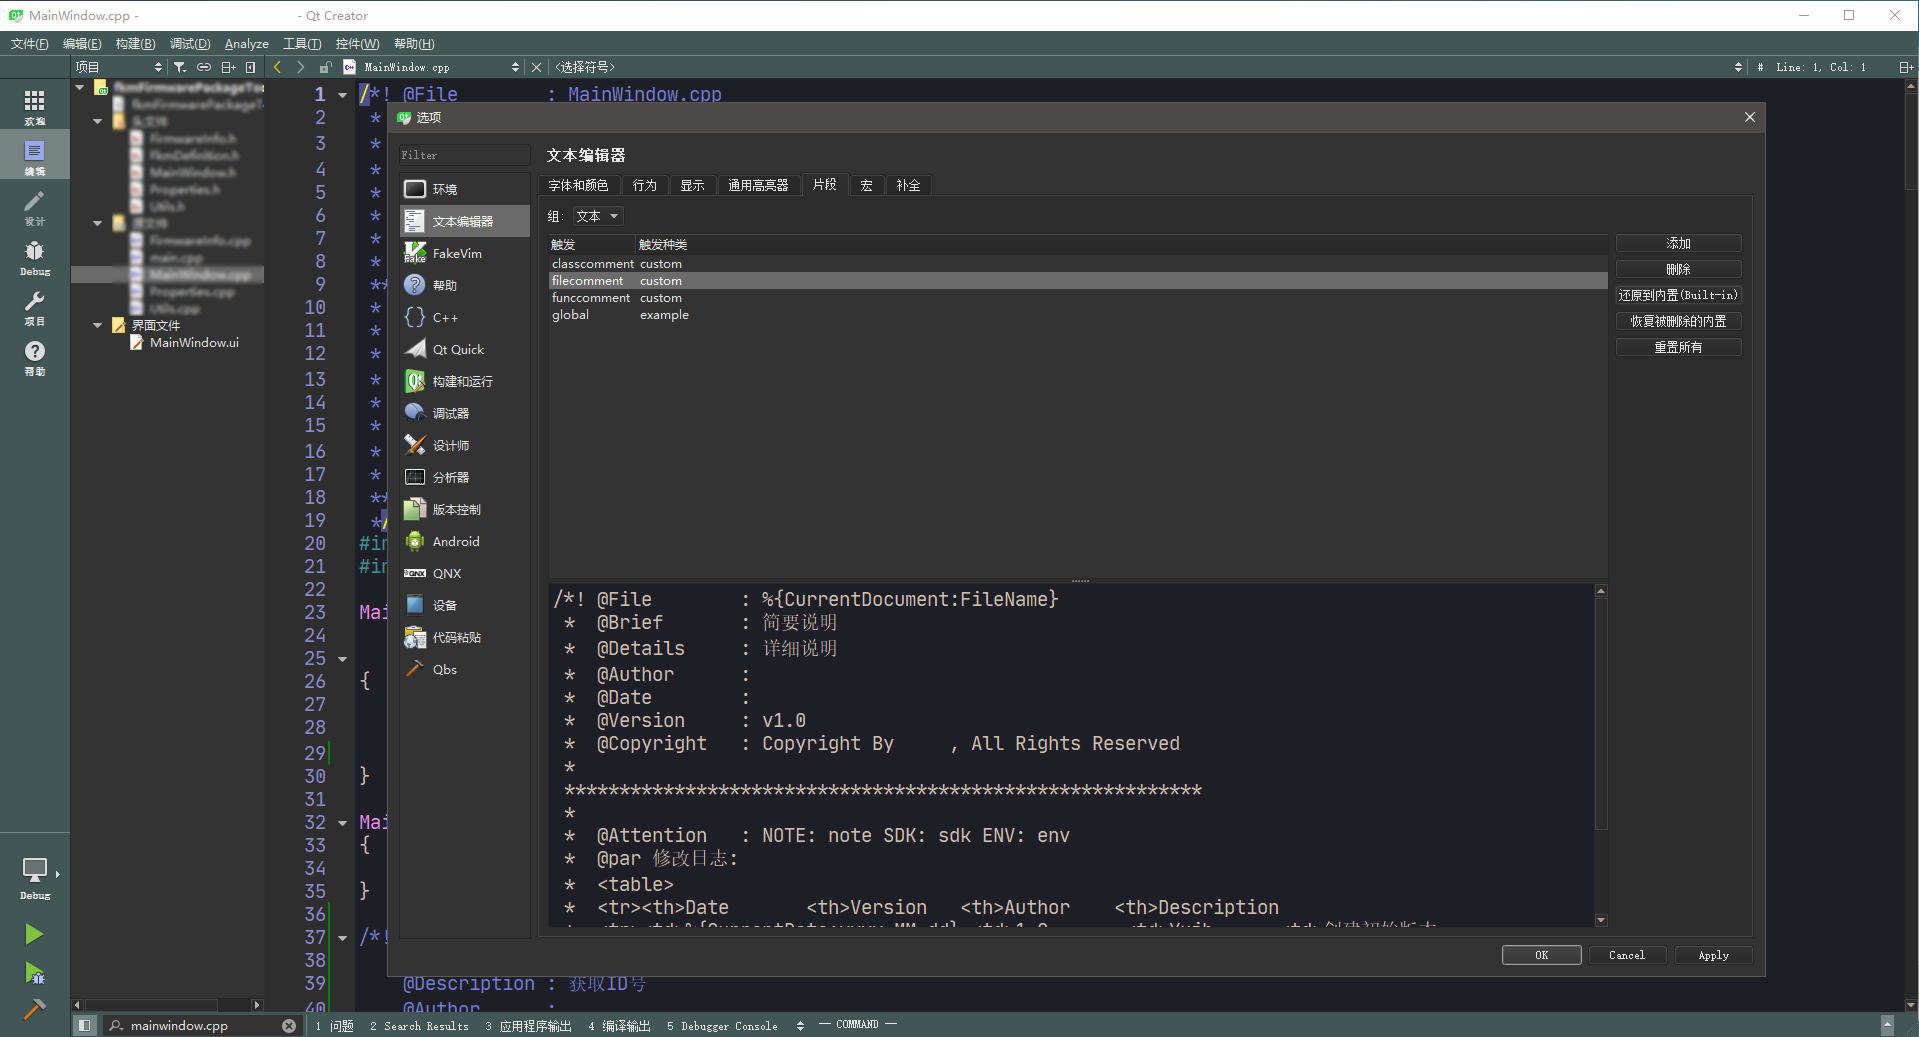The image size is (1919, 1037).
Task: Click the Apply button
Action: pyautogui.click(x=1713, y=955)
